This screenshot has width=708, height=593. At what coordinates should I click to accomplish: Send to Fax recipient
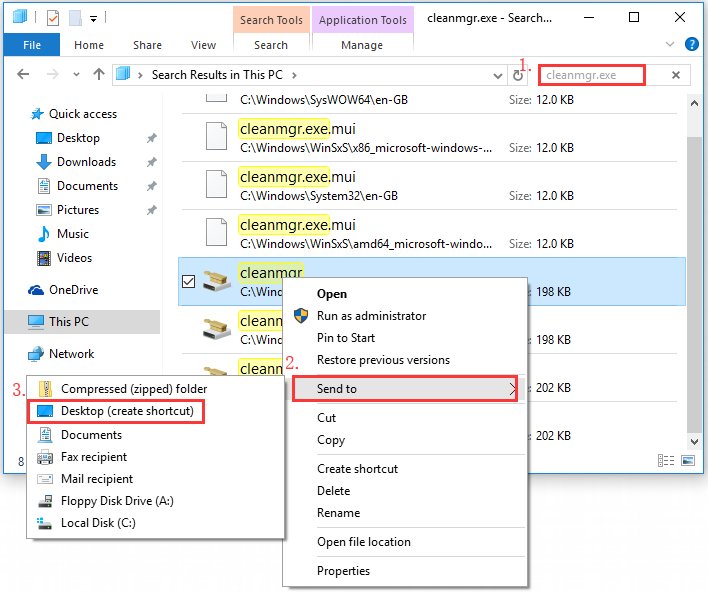94,457
